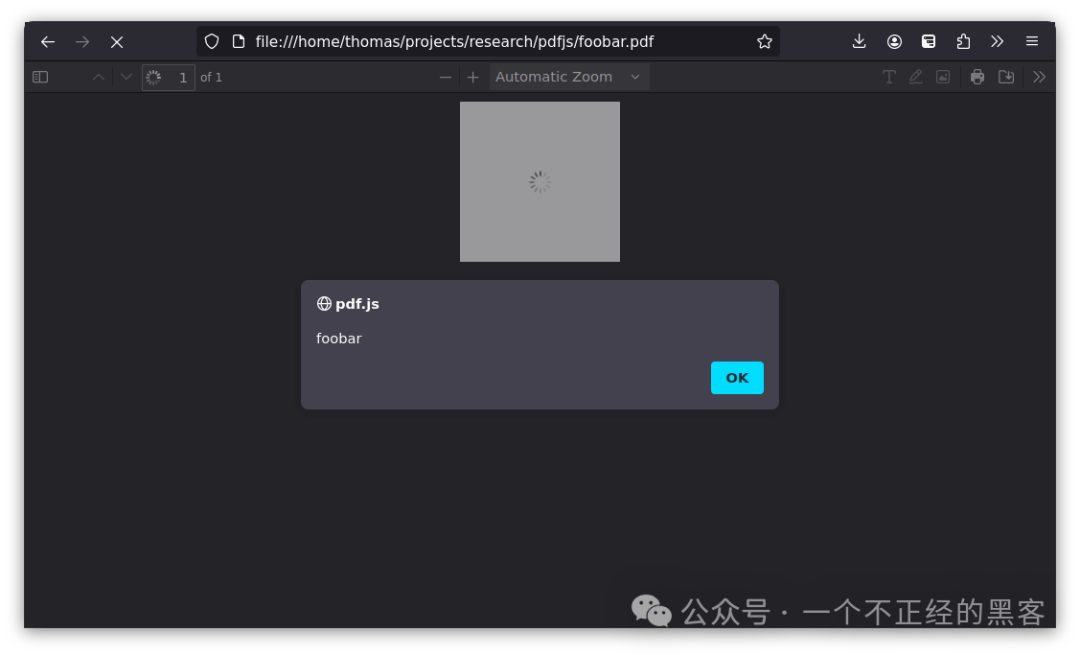Click the address bar URL

(454, 41)
